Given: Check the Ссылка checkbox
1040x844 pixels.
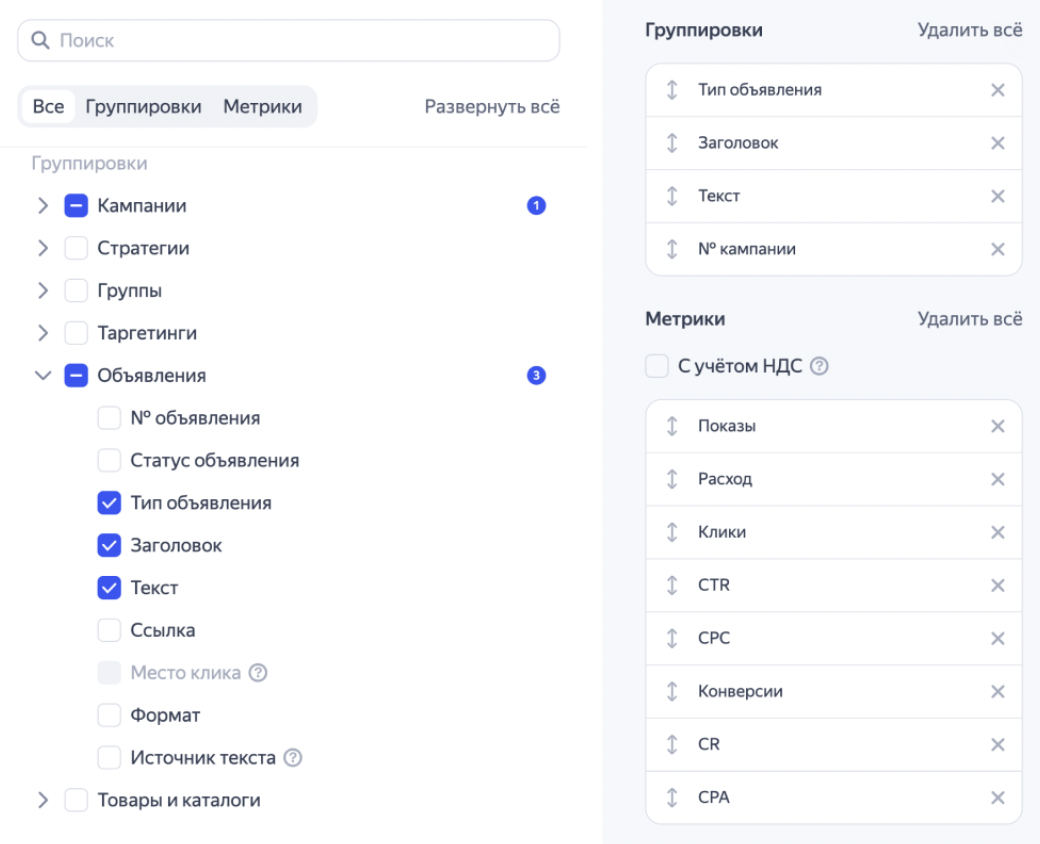Looking at the screenshot, I should coord(109,630).
